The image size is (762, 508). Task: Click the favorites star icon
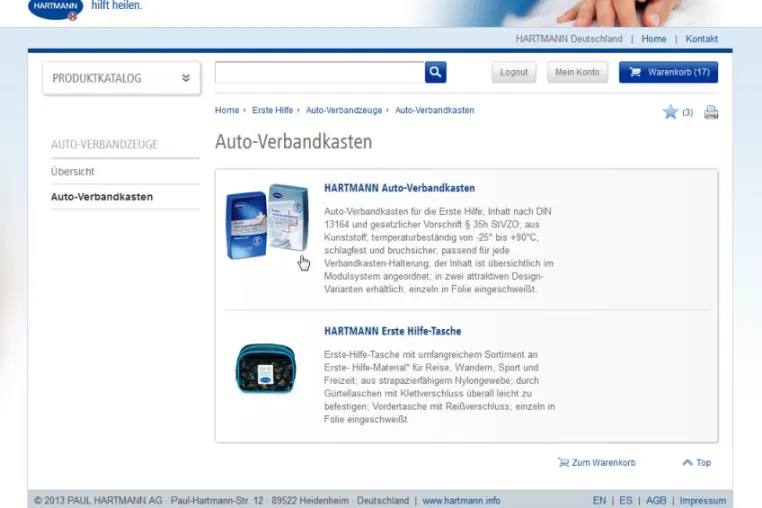click(670, 112)
